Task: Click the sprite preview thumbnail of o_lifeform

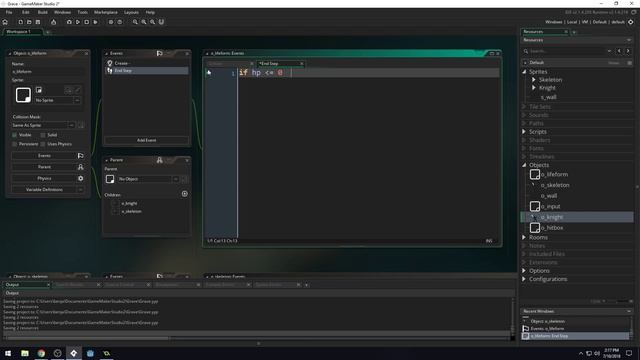Action: (23, 95)
